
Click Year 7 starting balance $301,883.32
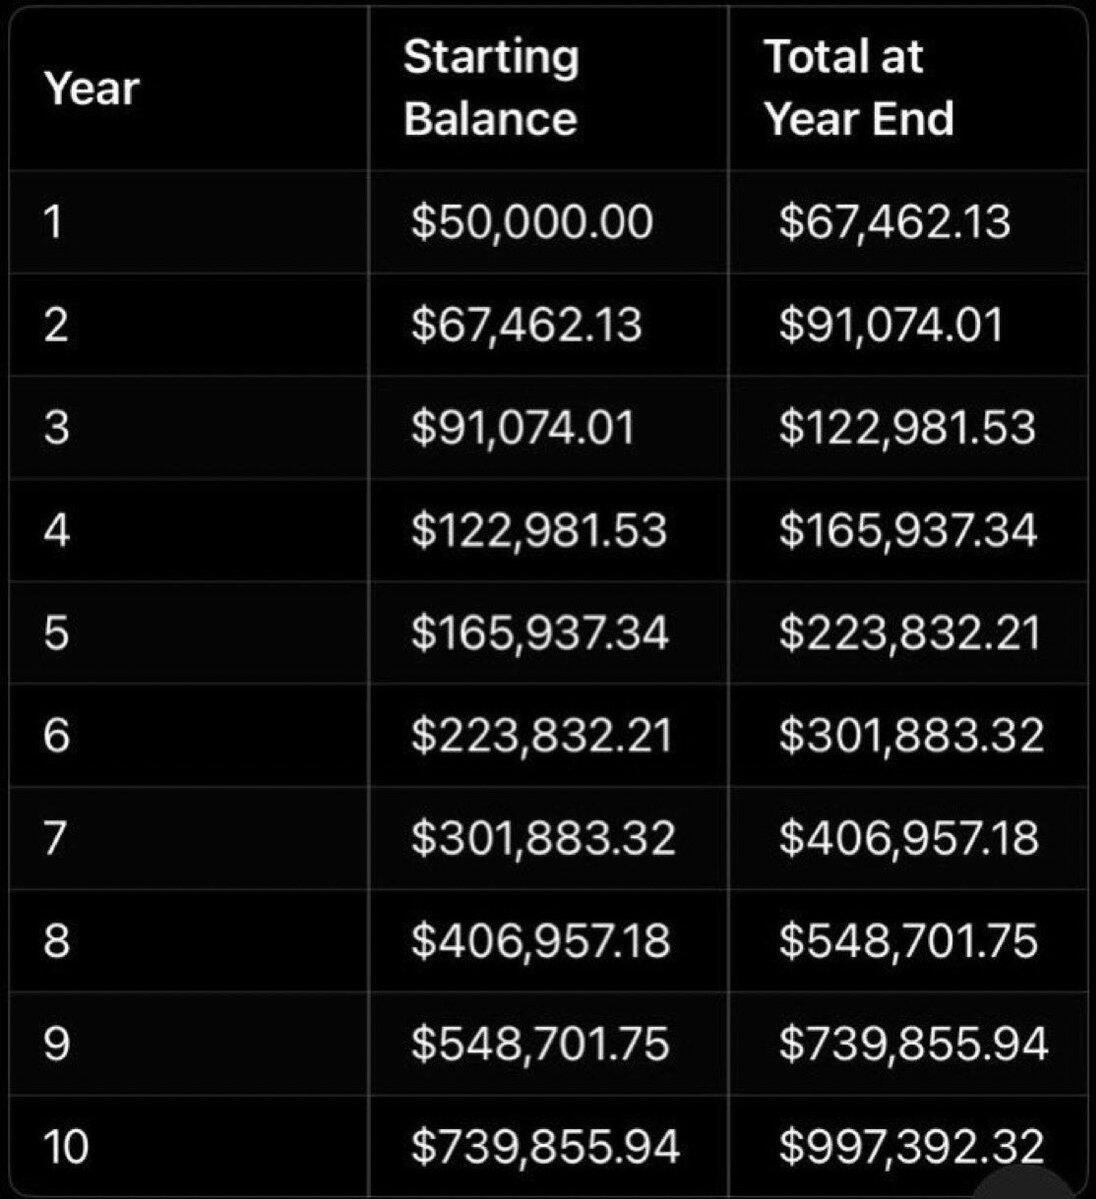(x=543, y=838)
